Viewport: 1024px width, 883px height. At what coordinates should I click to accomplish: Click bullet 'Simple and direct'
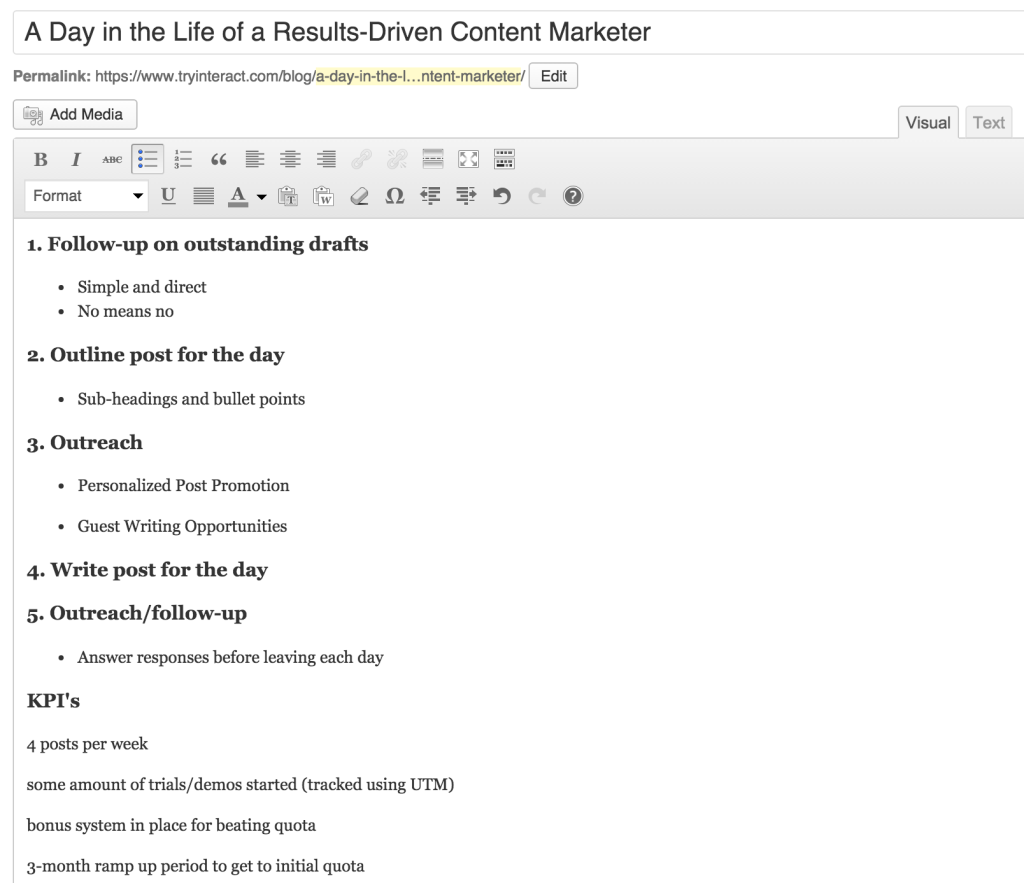coord(142,287)
